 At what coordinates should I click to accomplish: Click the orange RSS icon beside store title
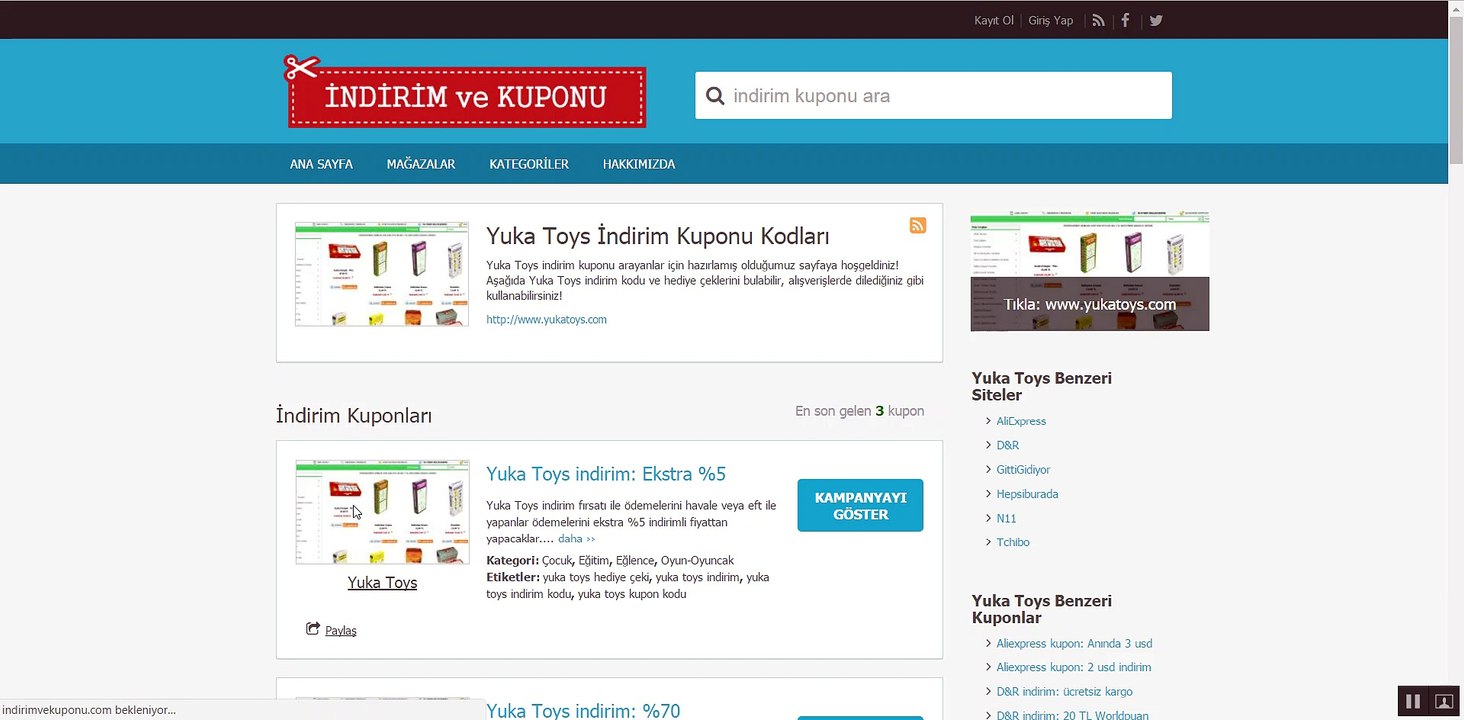pyautogui.click(x=918, y=225)
